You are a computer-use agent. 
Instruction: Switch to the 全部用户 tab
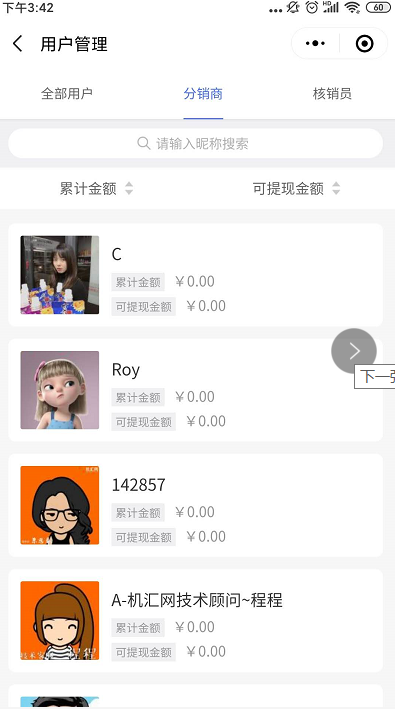(x=67, y=94)
